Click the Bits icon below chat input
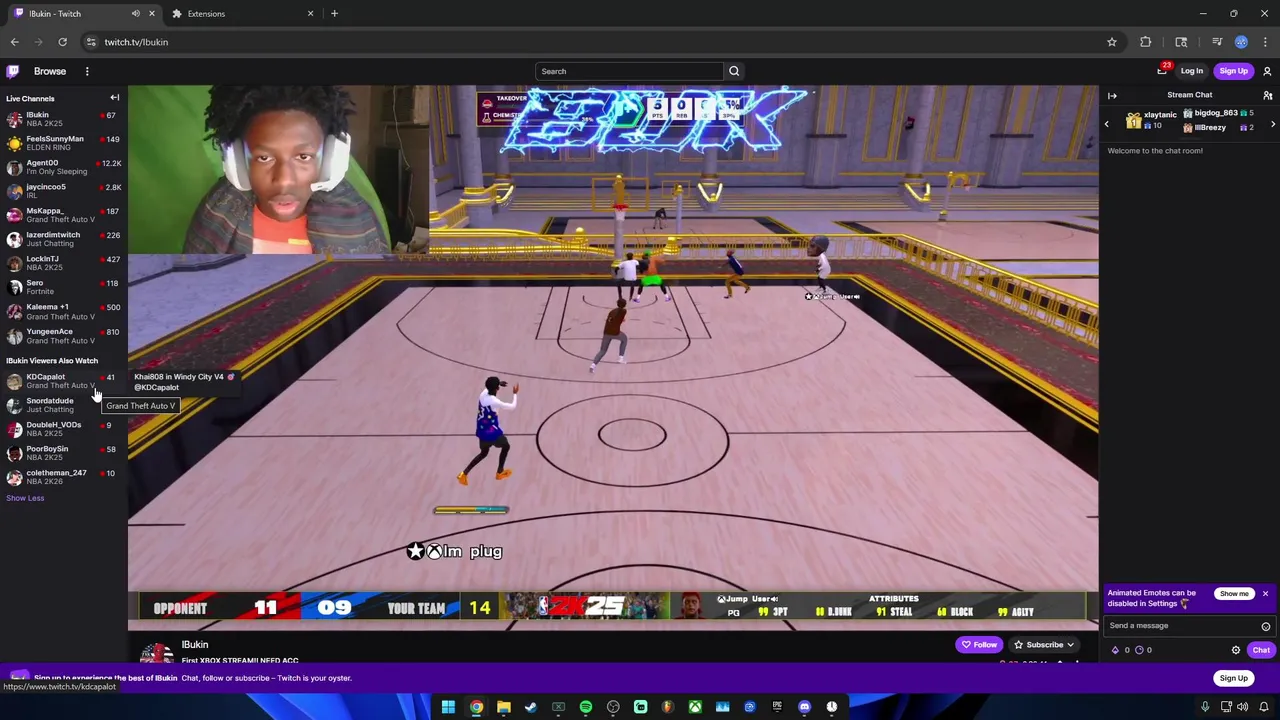1280x720 pixels. (x=1116, y=650)
